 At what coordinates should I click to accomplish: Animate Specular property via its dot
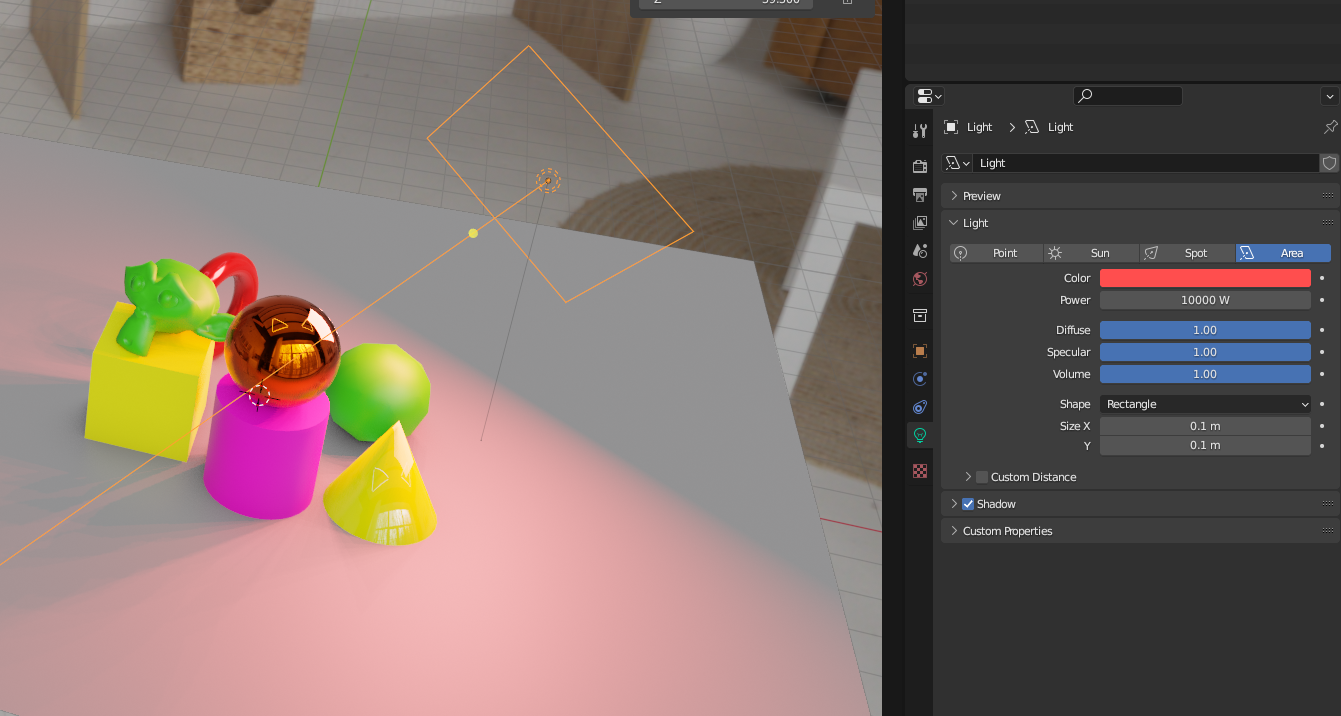[1322, 352]
